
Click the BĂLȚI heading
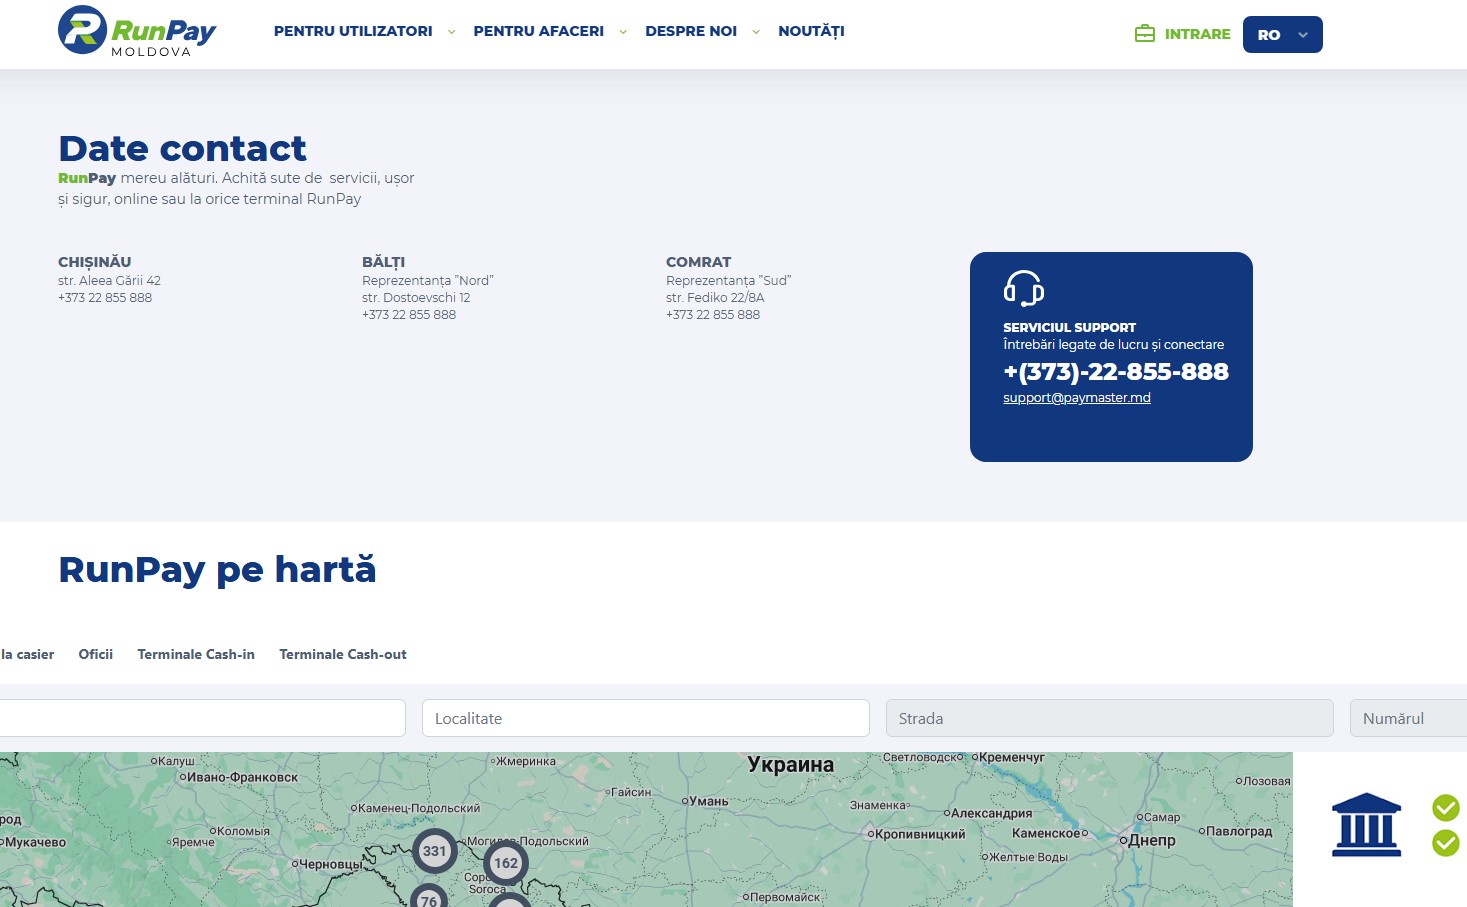383,262
